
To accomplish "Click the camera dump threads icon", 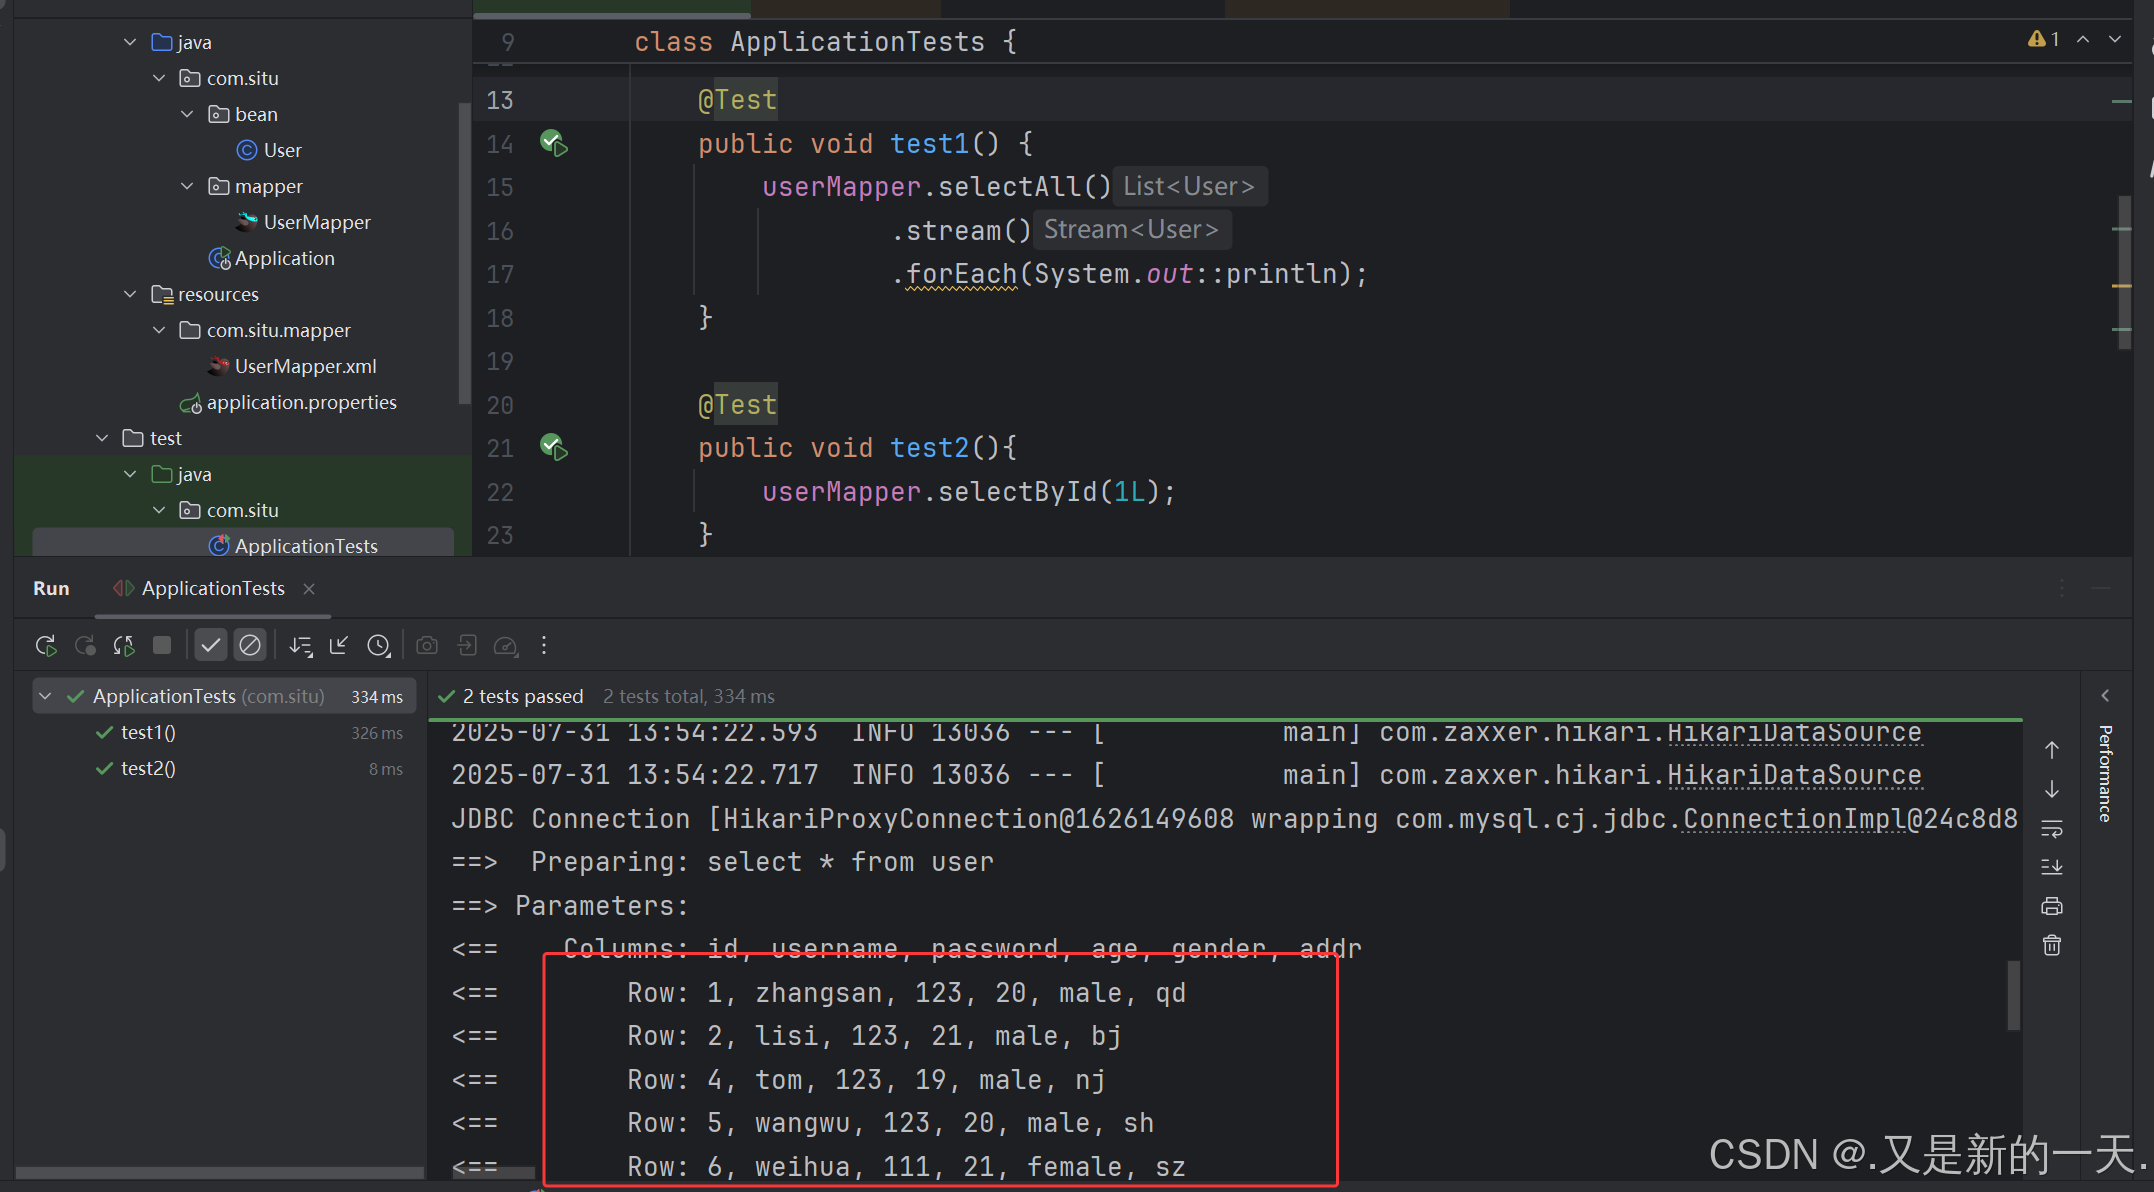I will pyautogui.click(x=427, y=646).
